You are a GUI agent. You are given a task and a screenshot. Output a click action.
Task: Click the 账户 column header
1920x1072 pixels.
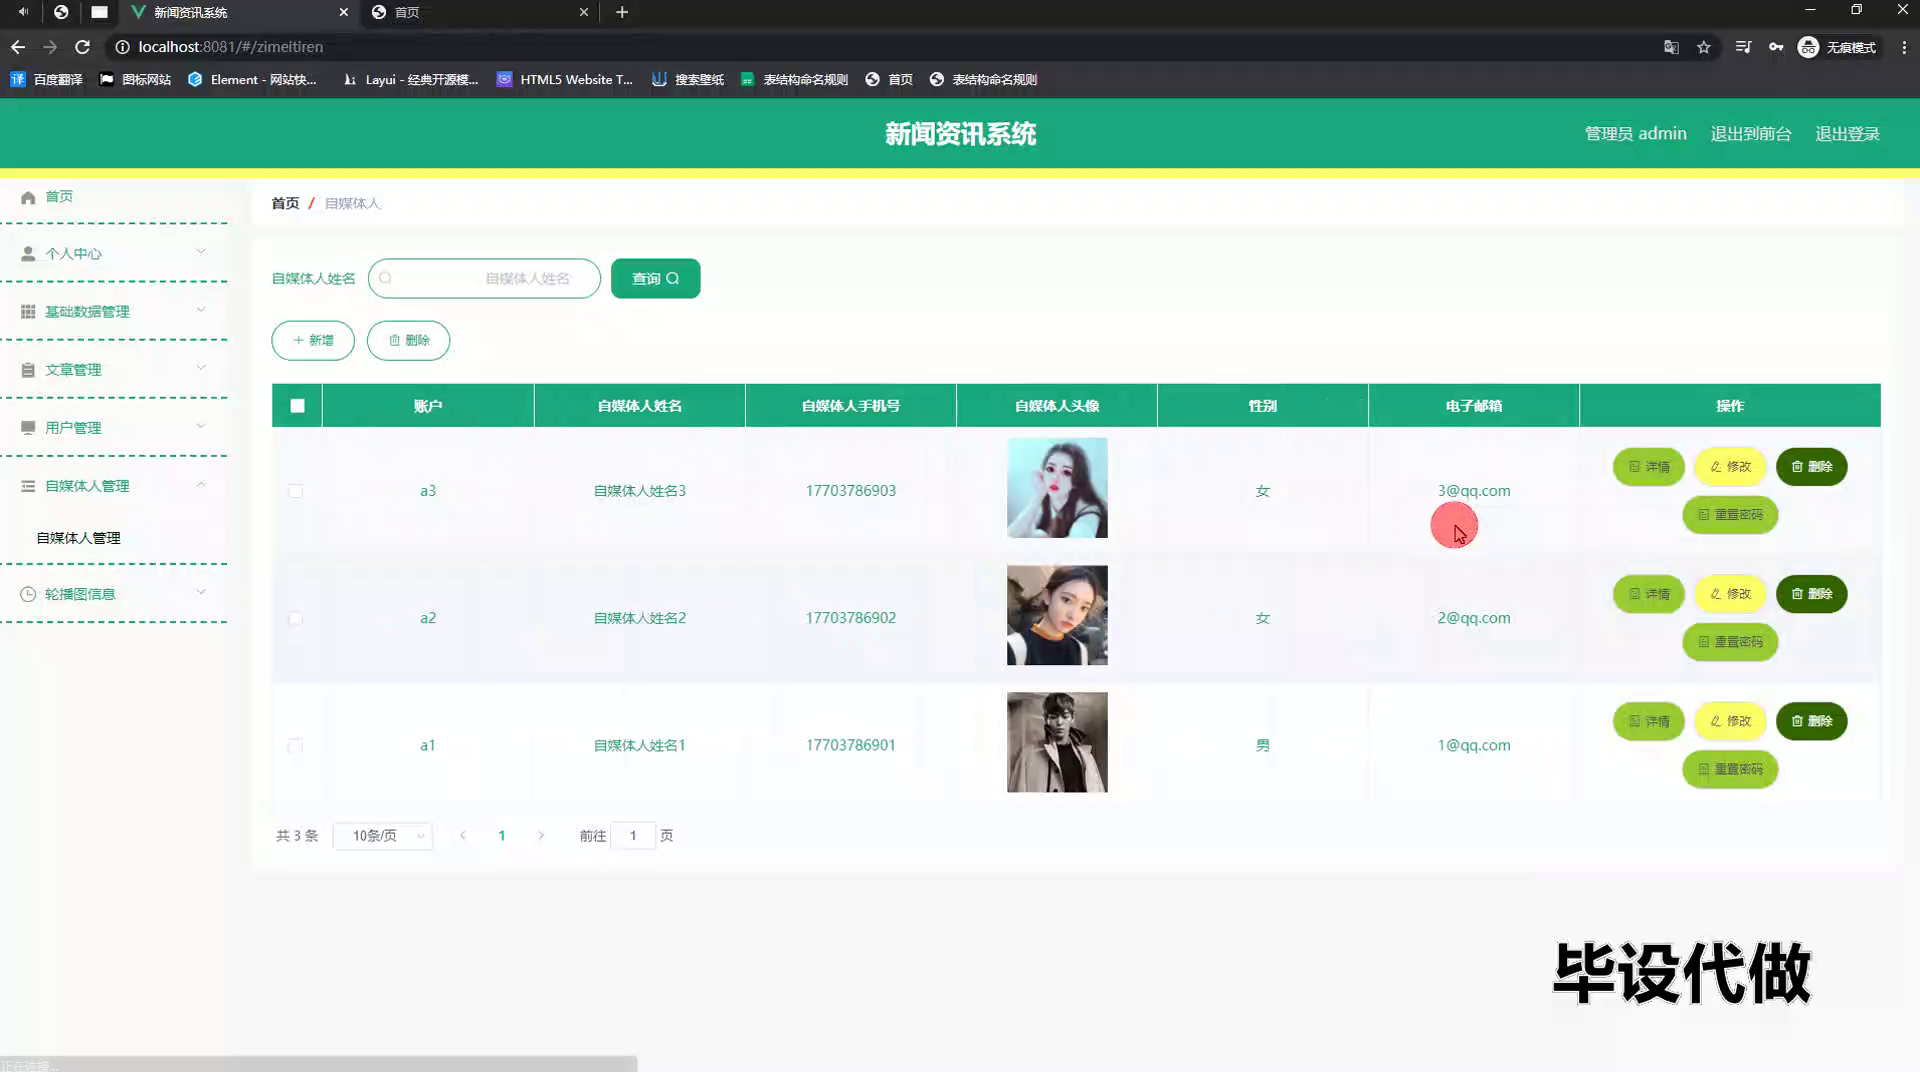428,406
